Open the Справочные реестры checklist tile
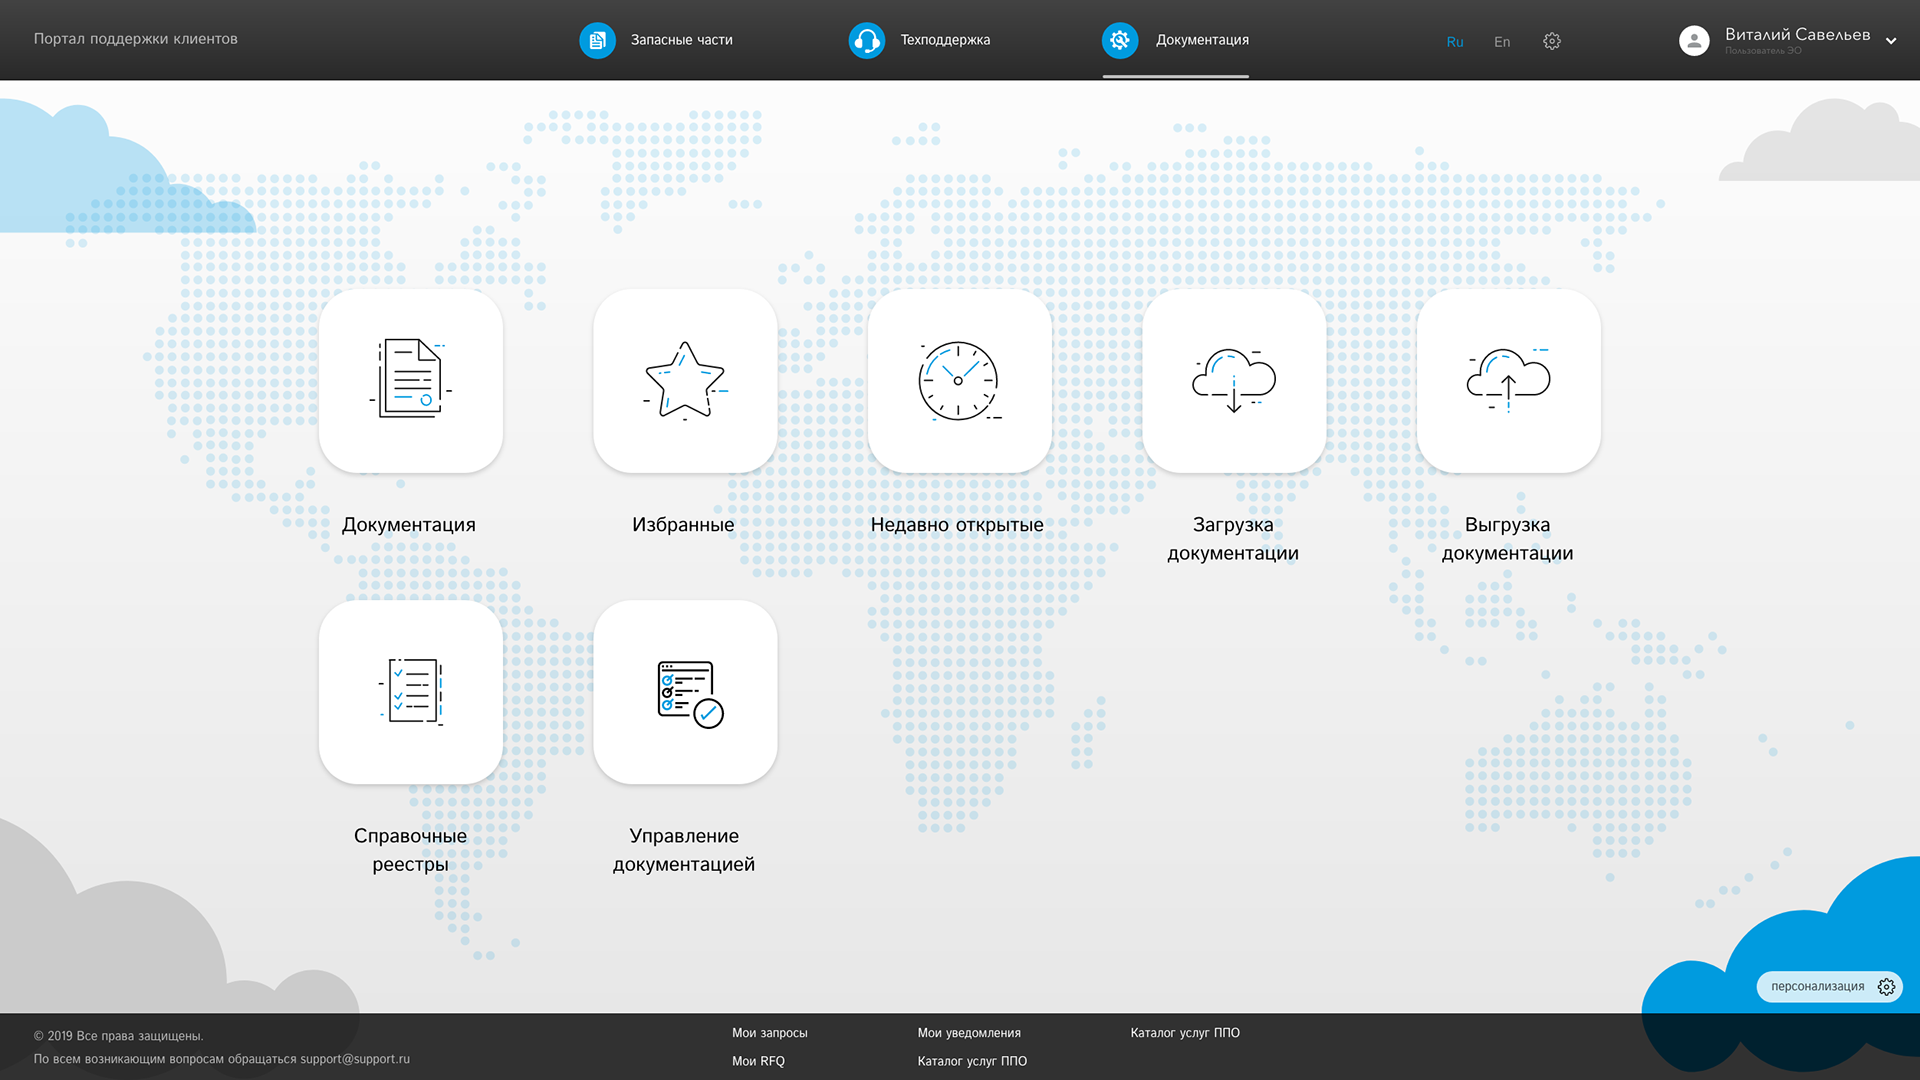 click(411, 692)
